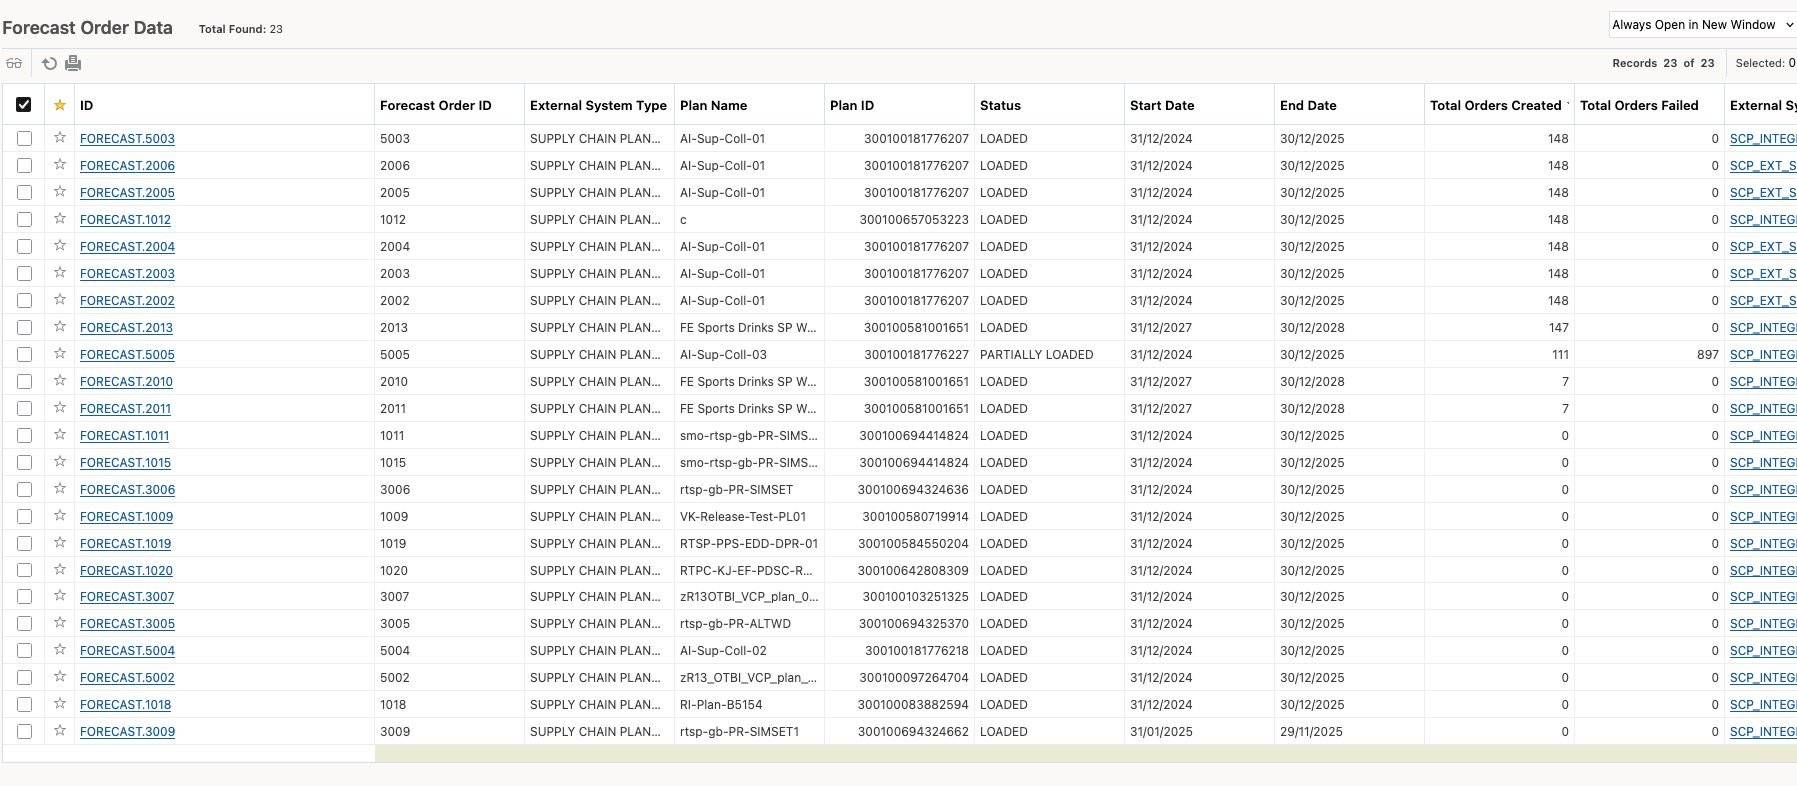Star the FORECAST.3009 row
This screenshot has width=1797, height=786.
60,731
